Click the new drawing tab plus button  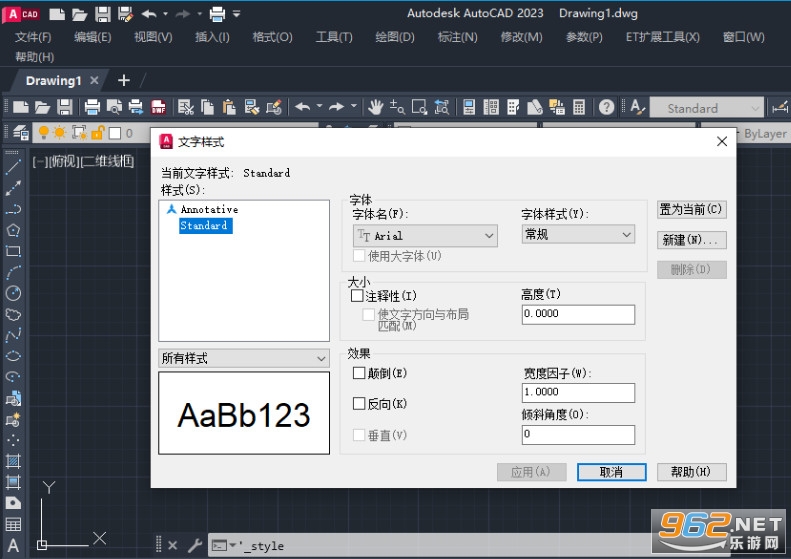(x=124, y=80)
